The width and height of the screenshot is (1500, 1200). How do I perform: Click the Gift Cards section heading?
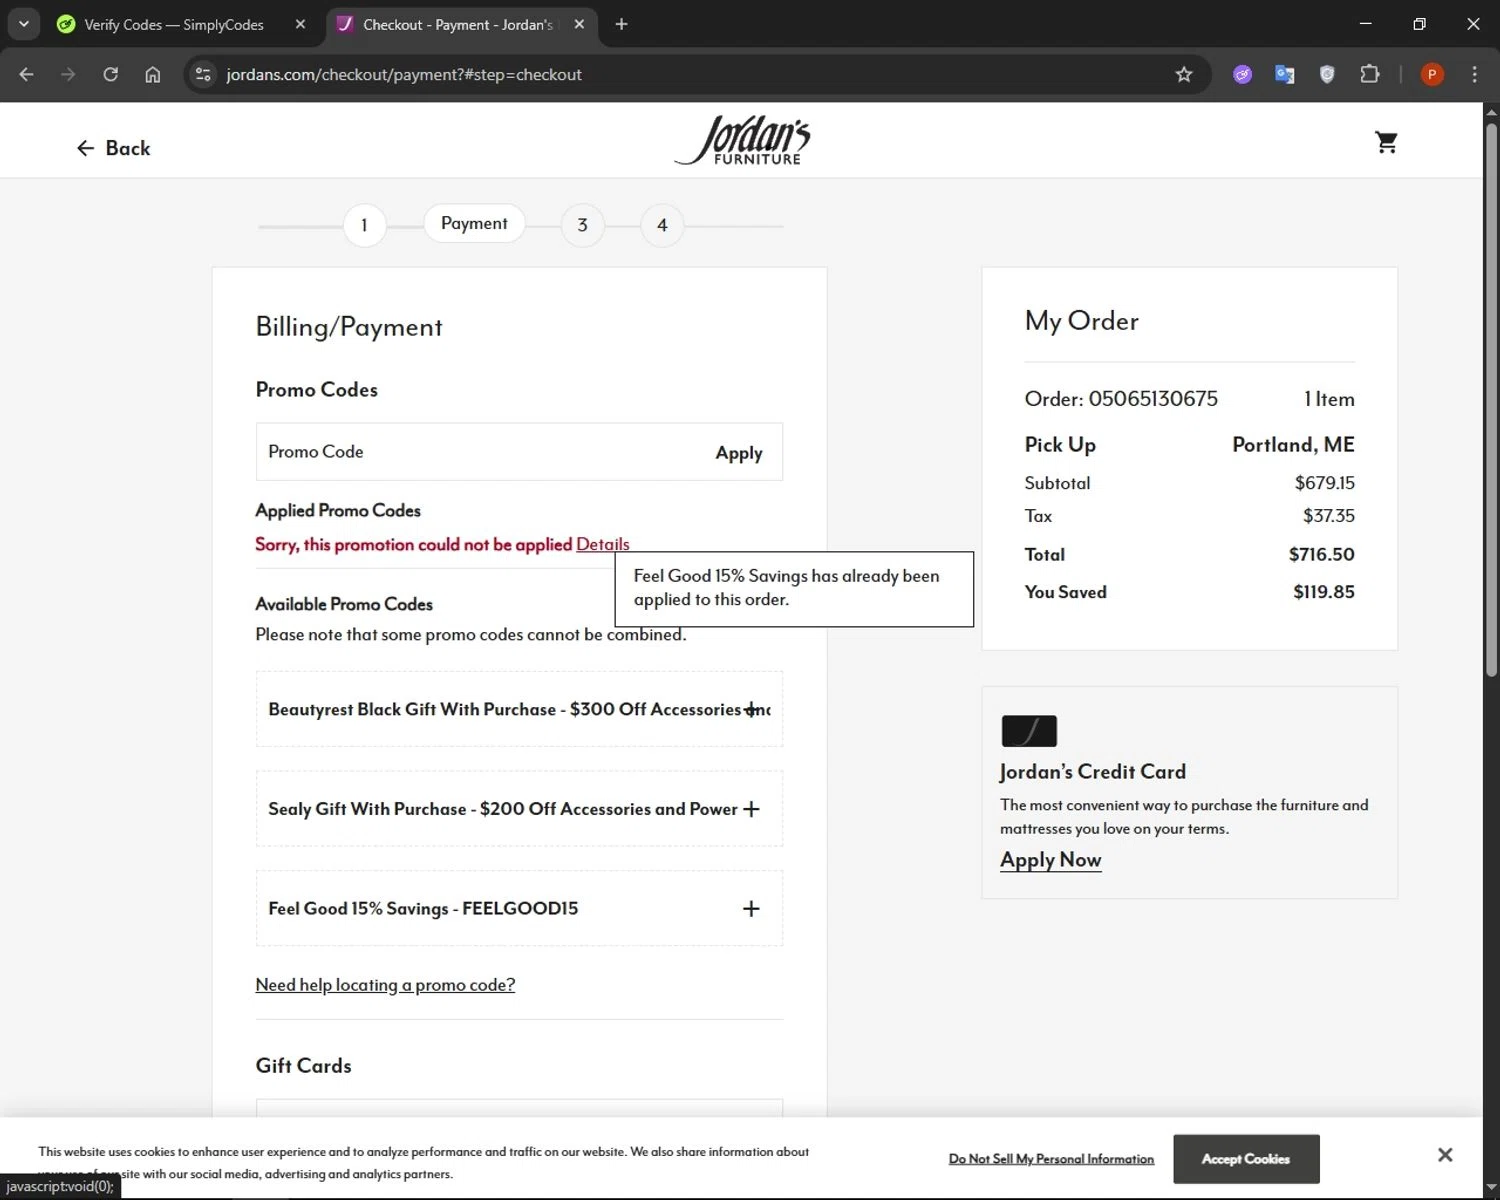click(303, 1066)
